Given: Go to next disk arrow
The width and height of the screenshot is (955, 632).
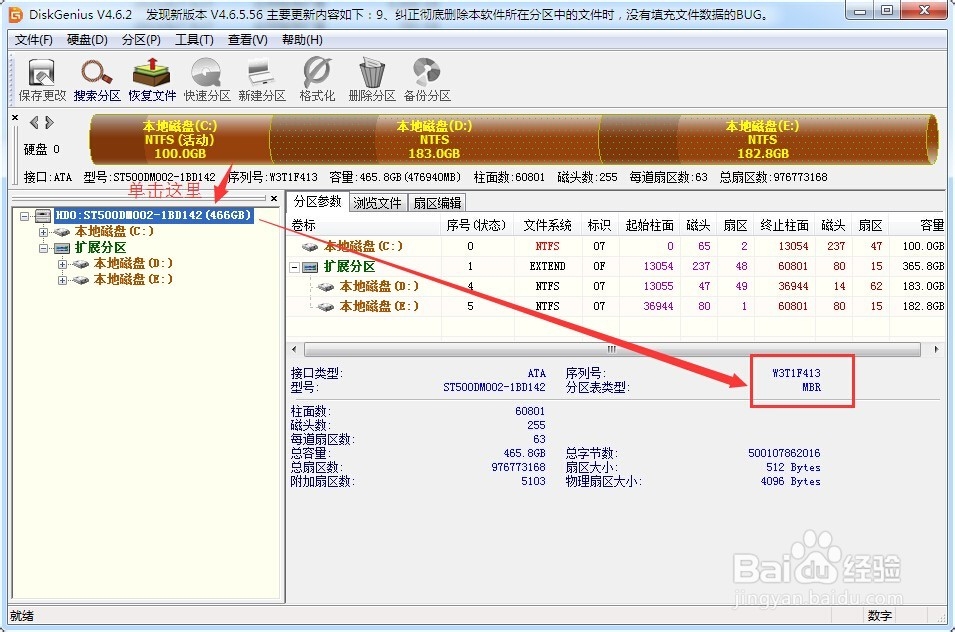Looking at the screenshot, I should coord(49,122).
